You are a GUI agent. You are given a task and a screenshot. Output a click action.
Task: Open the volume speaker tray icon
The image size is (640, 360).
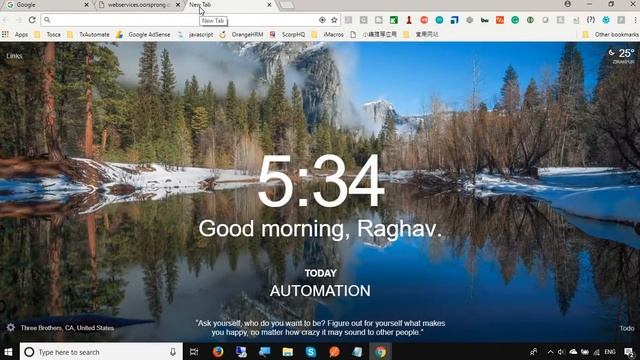(561, 352)
